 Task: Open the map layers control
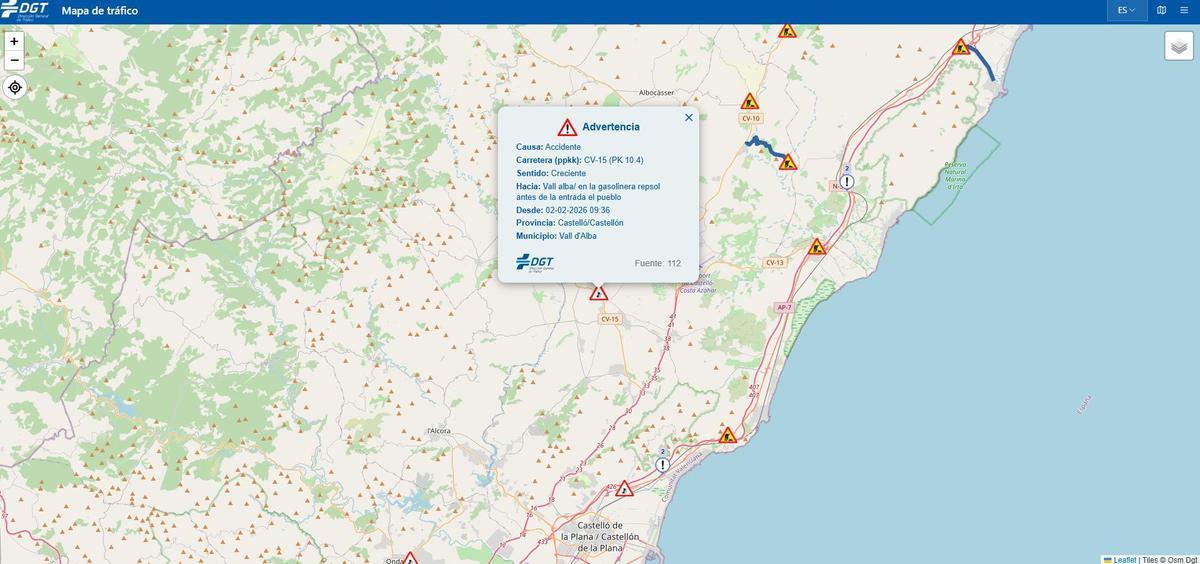pyautogui.click(x=1179, y=46)
